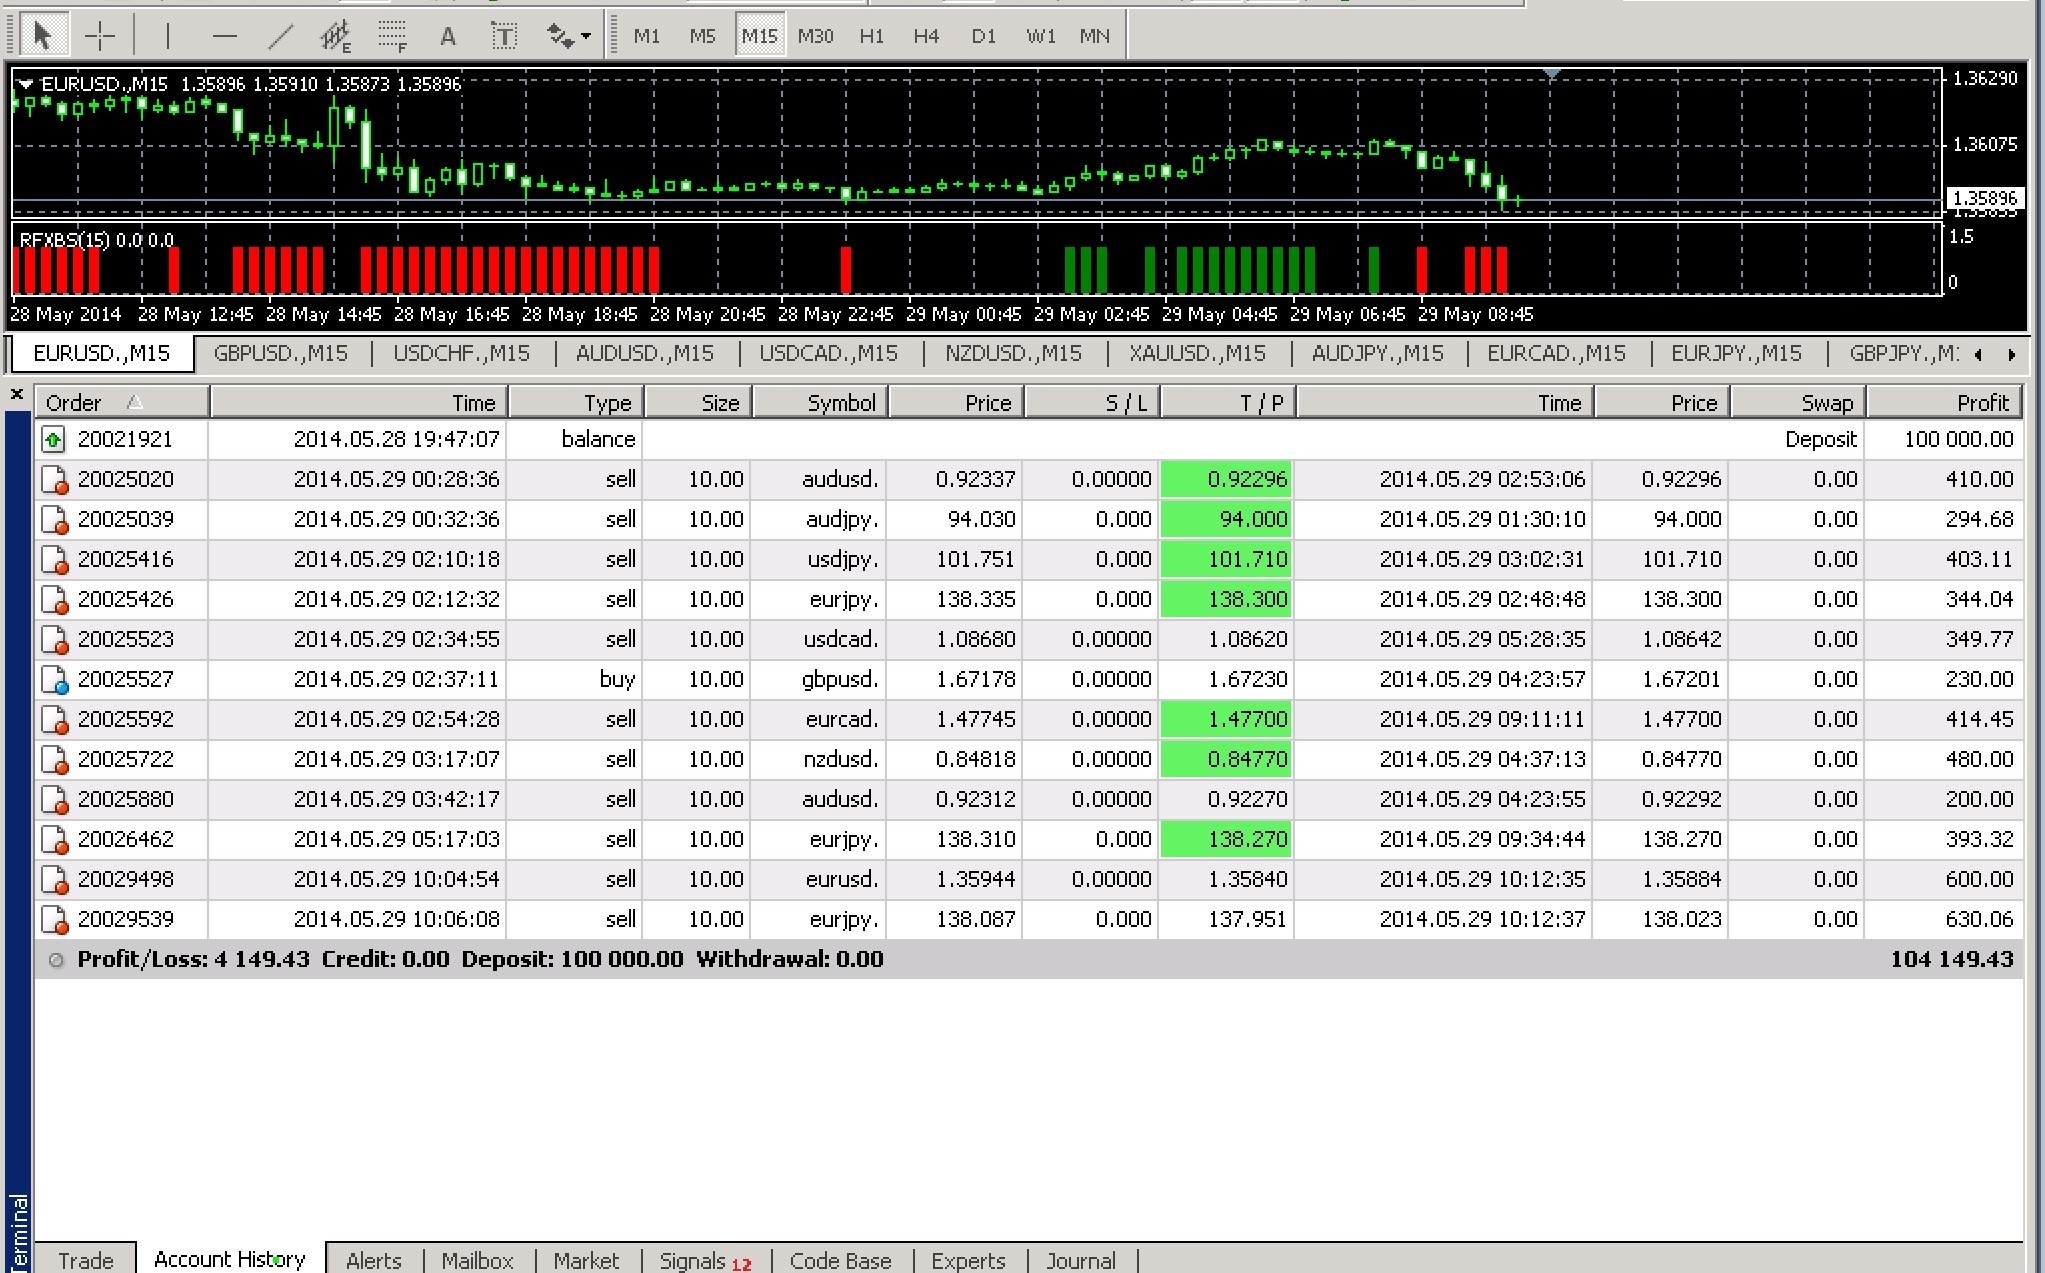Switch chart to D1 timeframe
This screenshot has height=1273, width=2045.
pos(983,37)
